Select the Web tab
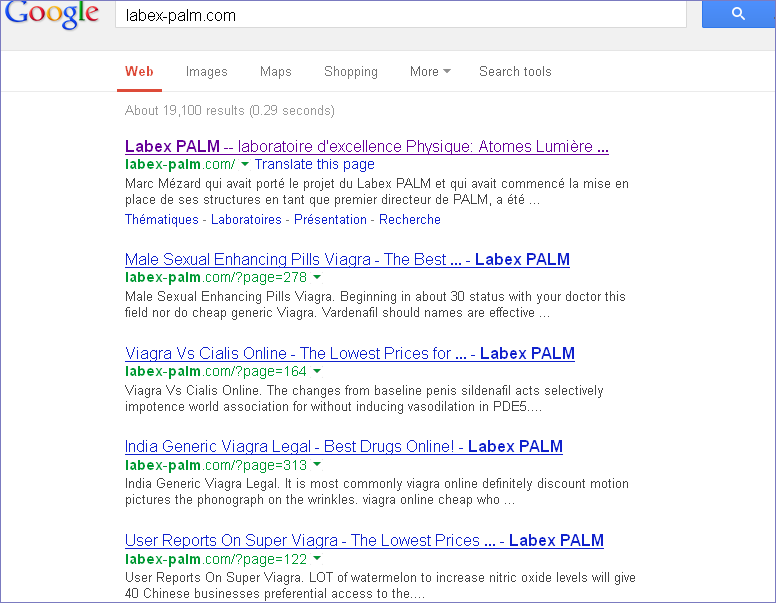776x603 pixels. click(x=139, y=72)
